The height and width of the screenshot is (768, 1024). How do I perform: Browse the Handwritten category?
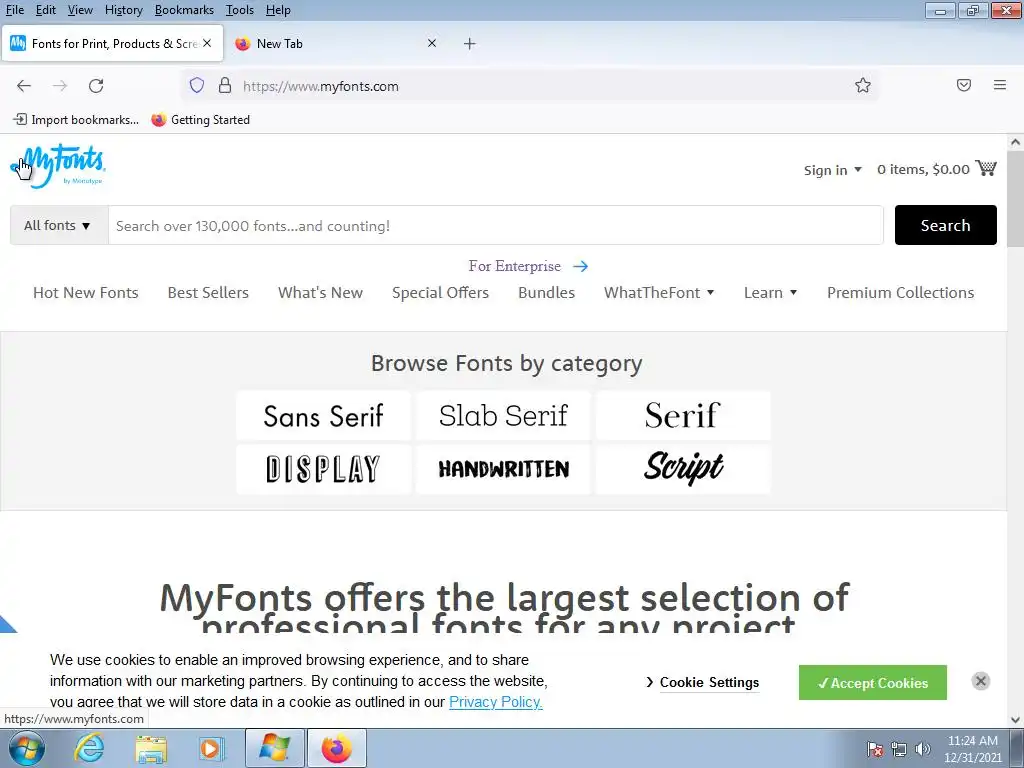coord(504,469)
